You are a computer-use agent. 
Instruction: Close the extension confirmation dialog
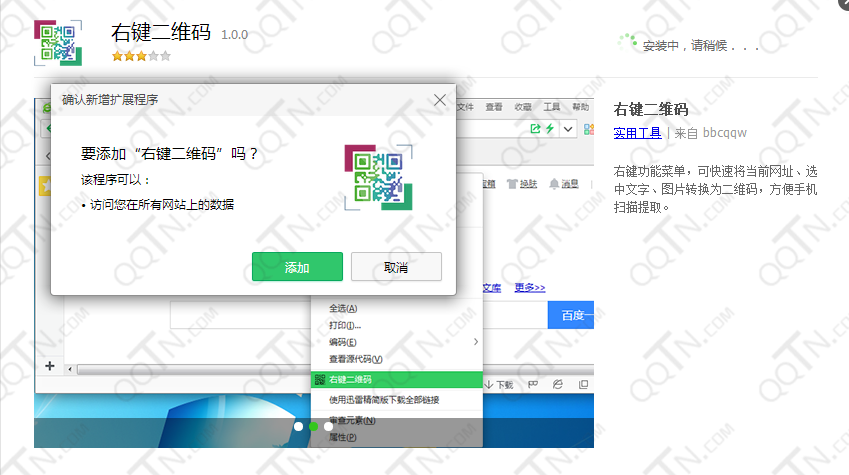(x=439, y=100)
